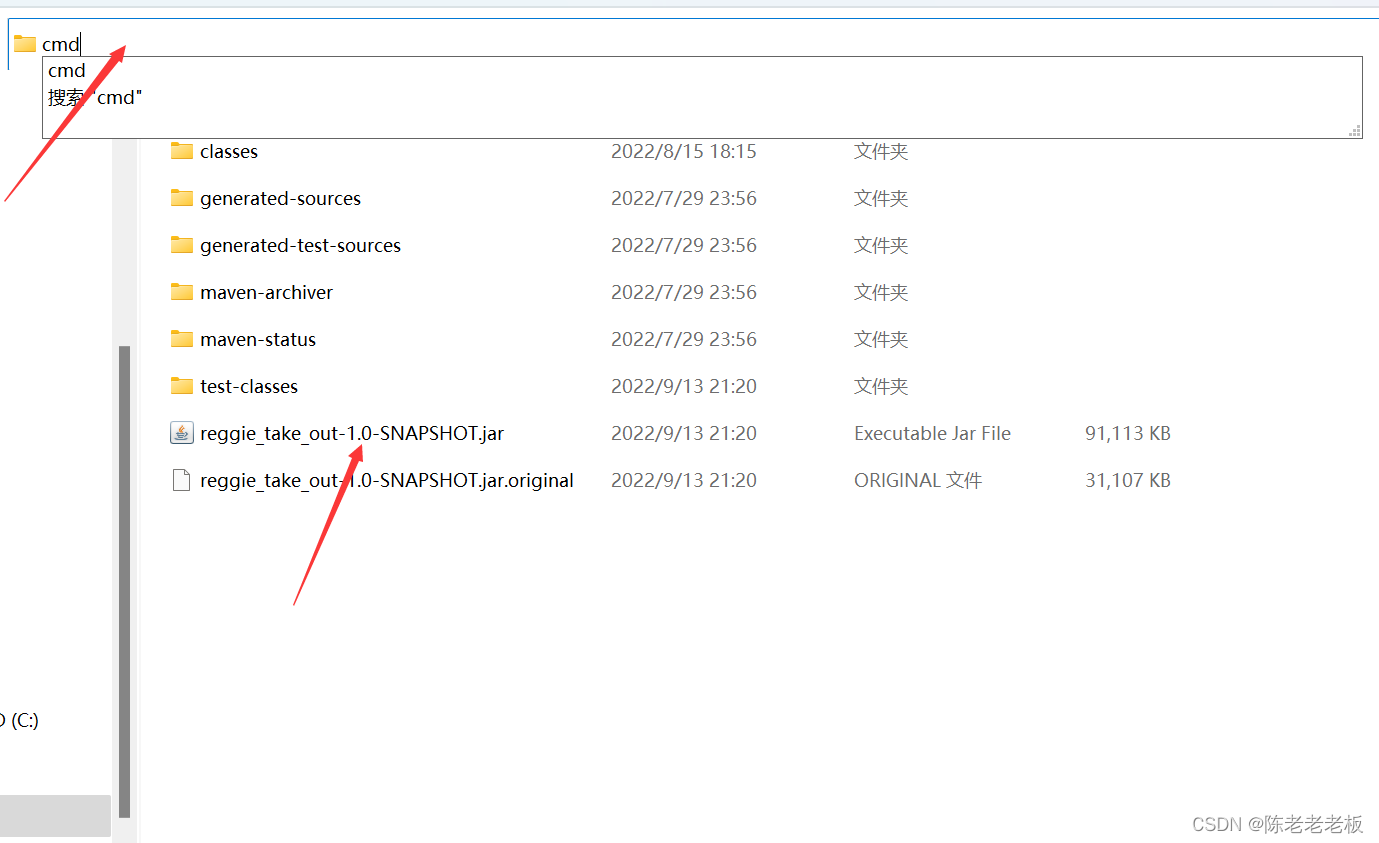Click the navigation pane vertical scrollbar
This screenshot has height=843, width=1379.
125,581
